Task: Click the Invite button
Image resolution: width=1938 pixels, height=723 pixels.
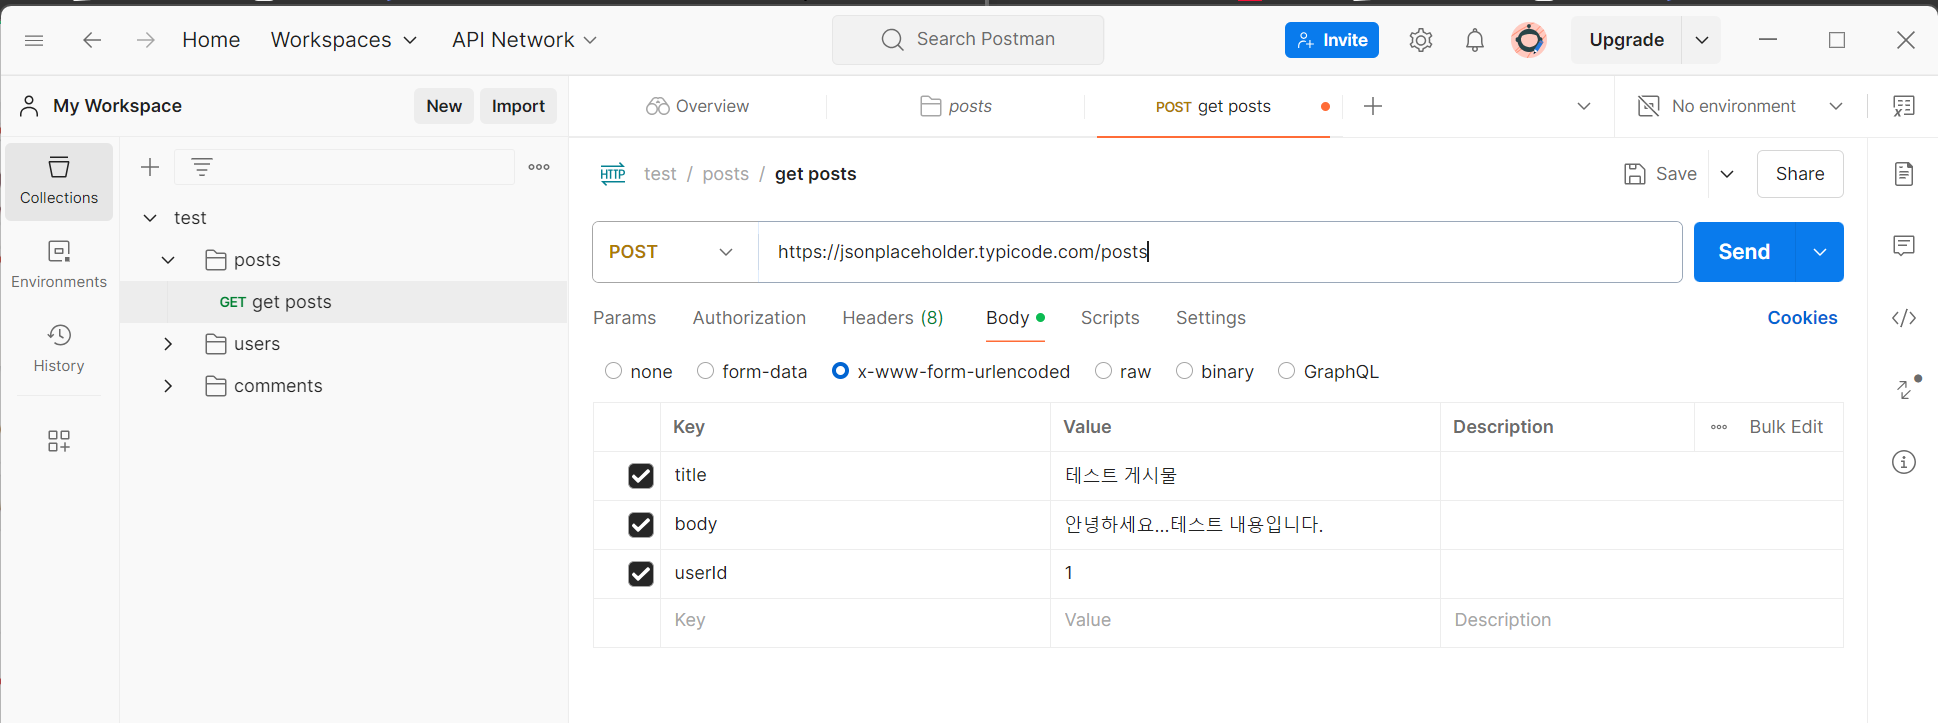Action: (1332, 40)
